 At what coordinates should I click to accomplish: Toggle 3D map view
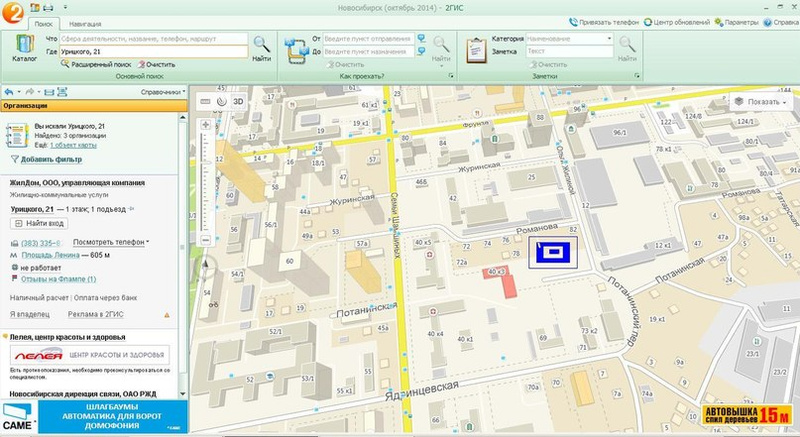pyautogui.click(x=238, y=101)
